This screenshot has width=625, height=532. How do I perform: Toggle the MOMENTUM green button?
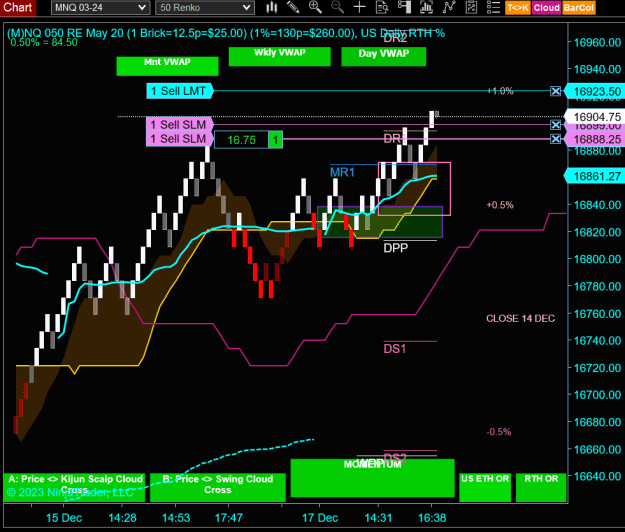(x=372, y=478)
